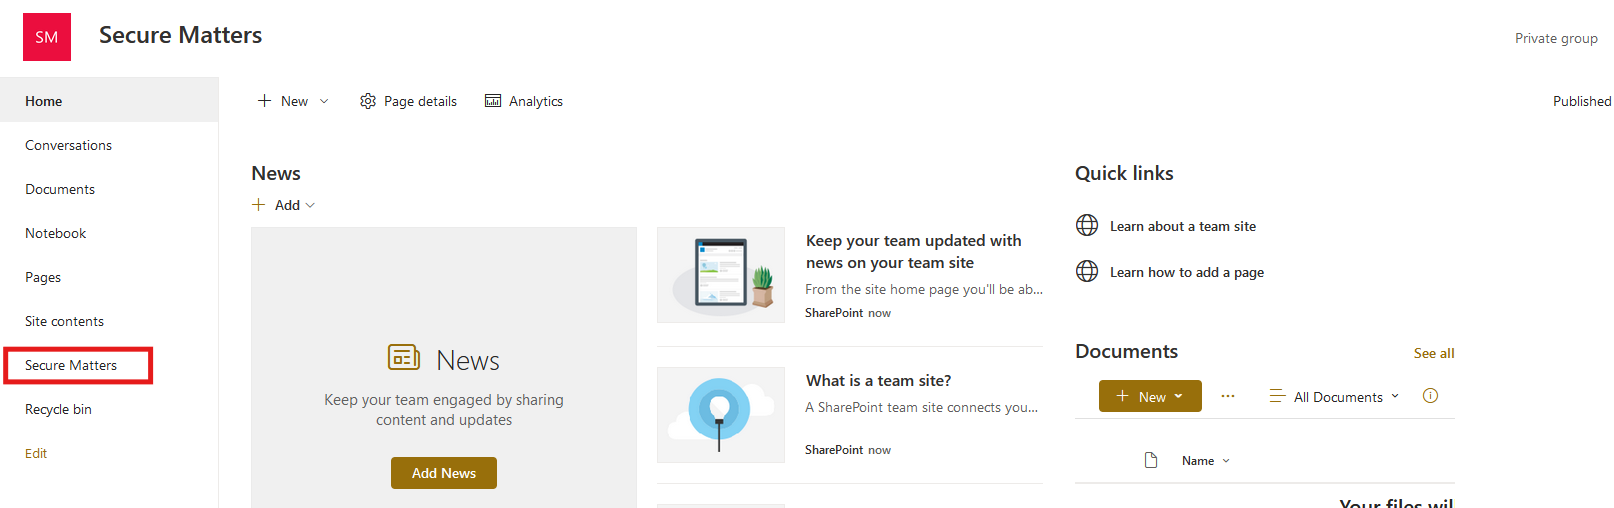Click the file type column icon
The width and height of the screenshot is (1614, 508).
click(x=1151, y=460)
